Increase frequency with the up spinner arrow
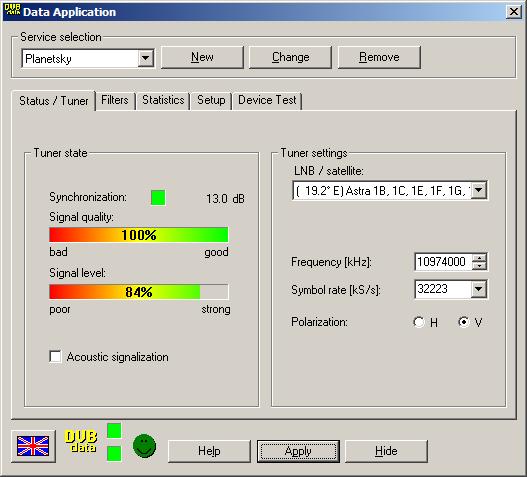The height and width of the screenshot is (477, 527). (x=480, y=257)
